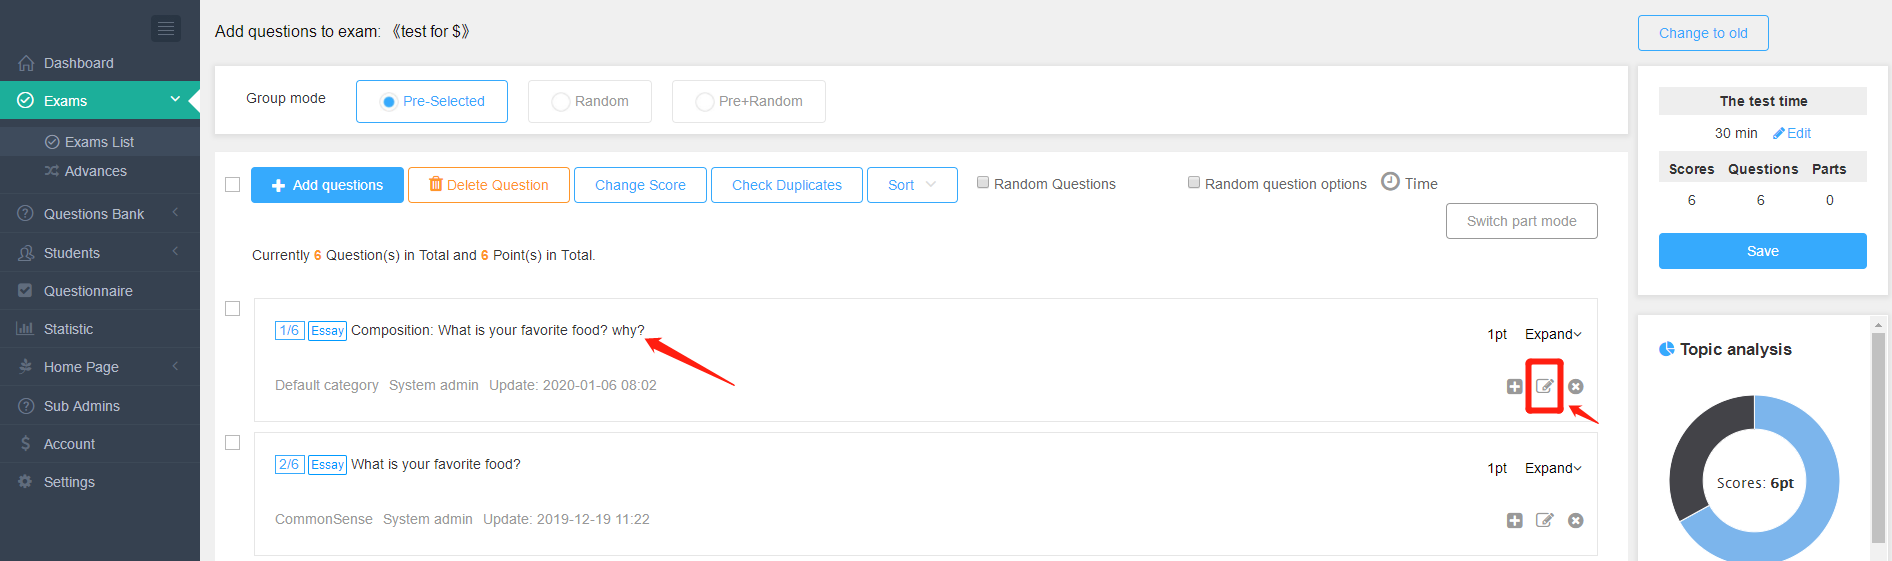
Task: Click Switch part mode button
Action: [x=1521, y=221]
